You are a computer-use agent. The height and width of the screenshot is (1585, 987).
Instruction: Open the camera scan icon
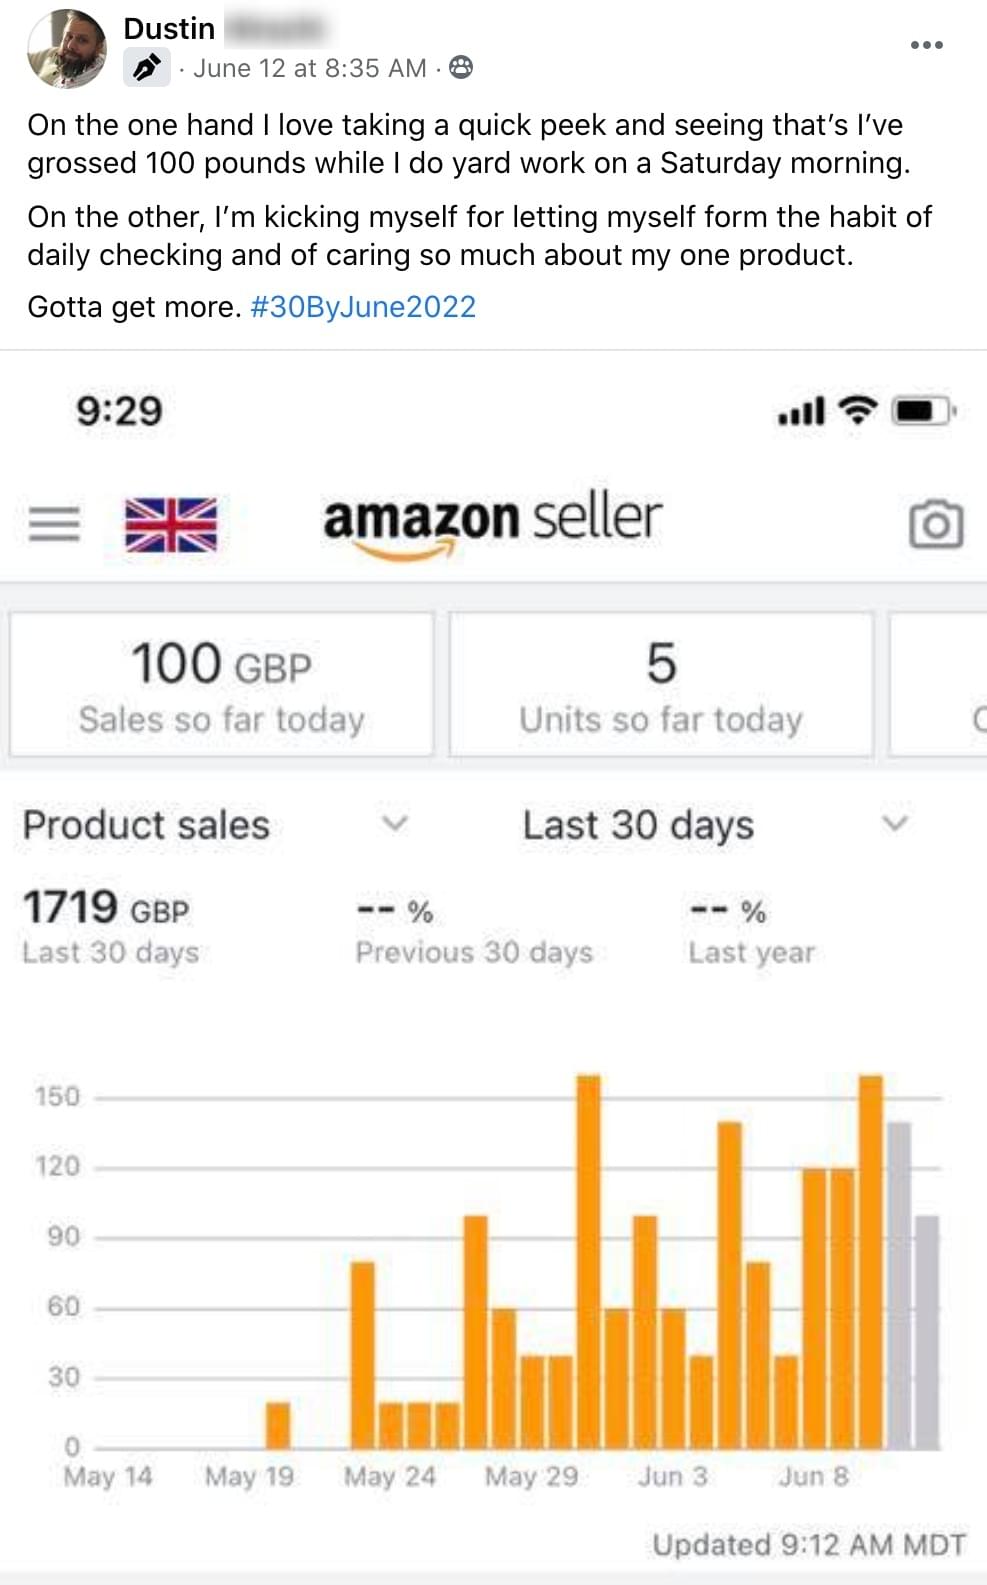point(936,524)
